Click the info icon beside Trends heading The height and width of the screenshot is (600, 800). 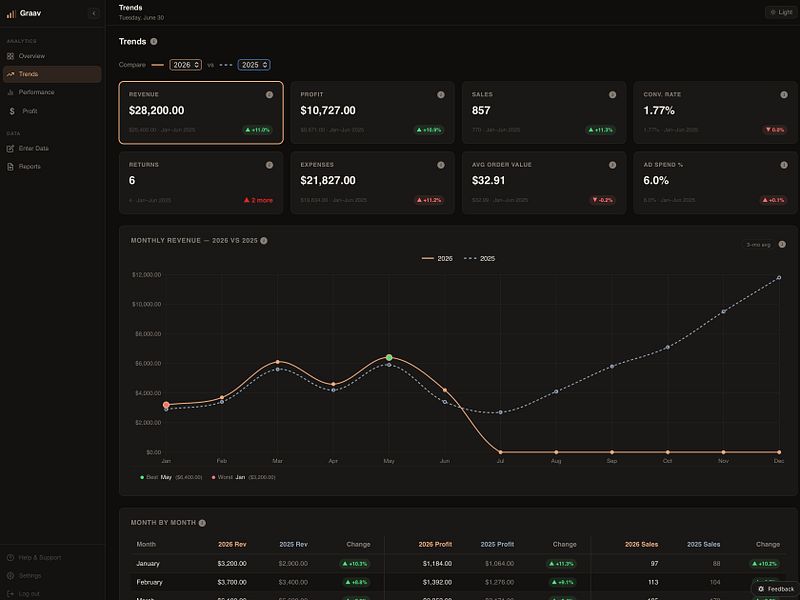click(154, 41)
